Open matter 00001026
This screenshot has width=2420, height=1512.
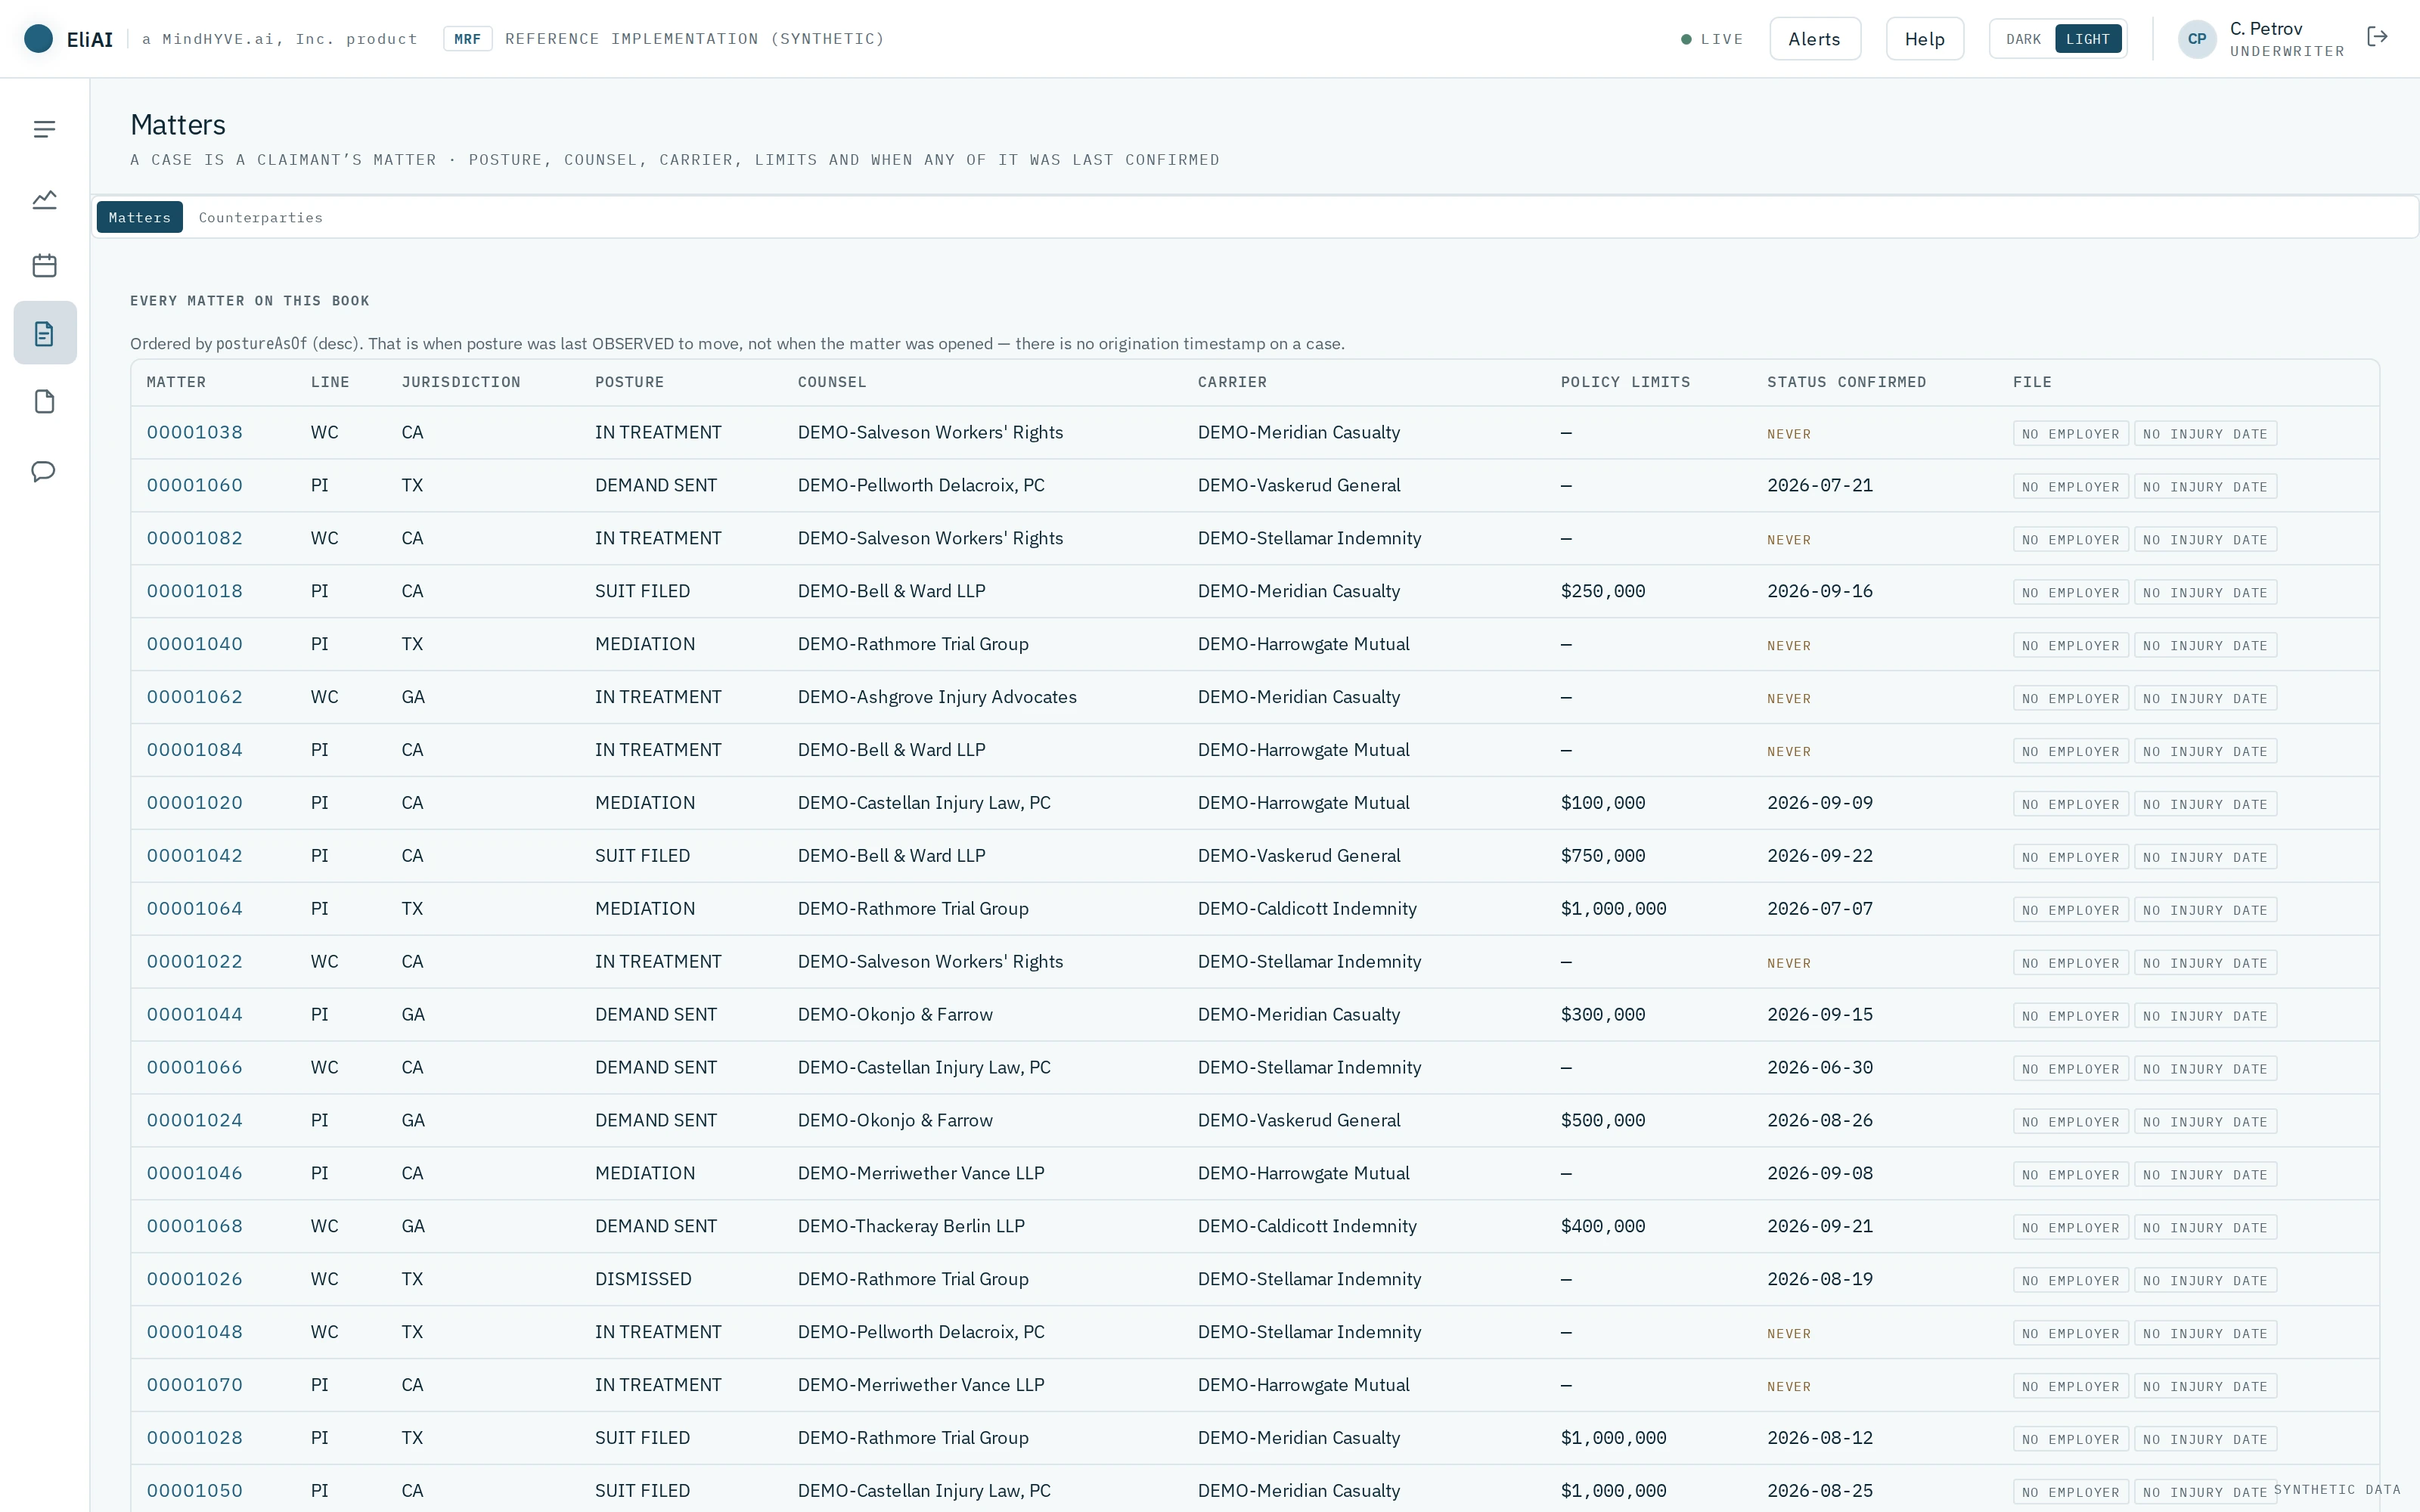point(194,1279)
